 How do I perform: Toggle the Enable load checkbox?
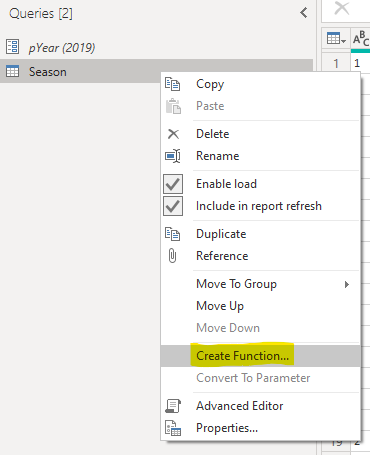[x=173, y=184]
